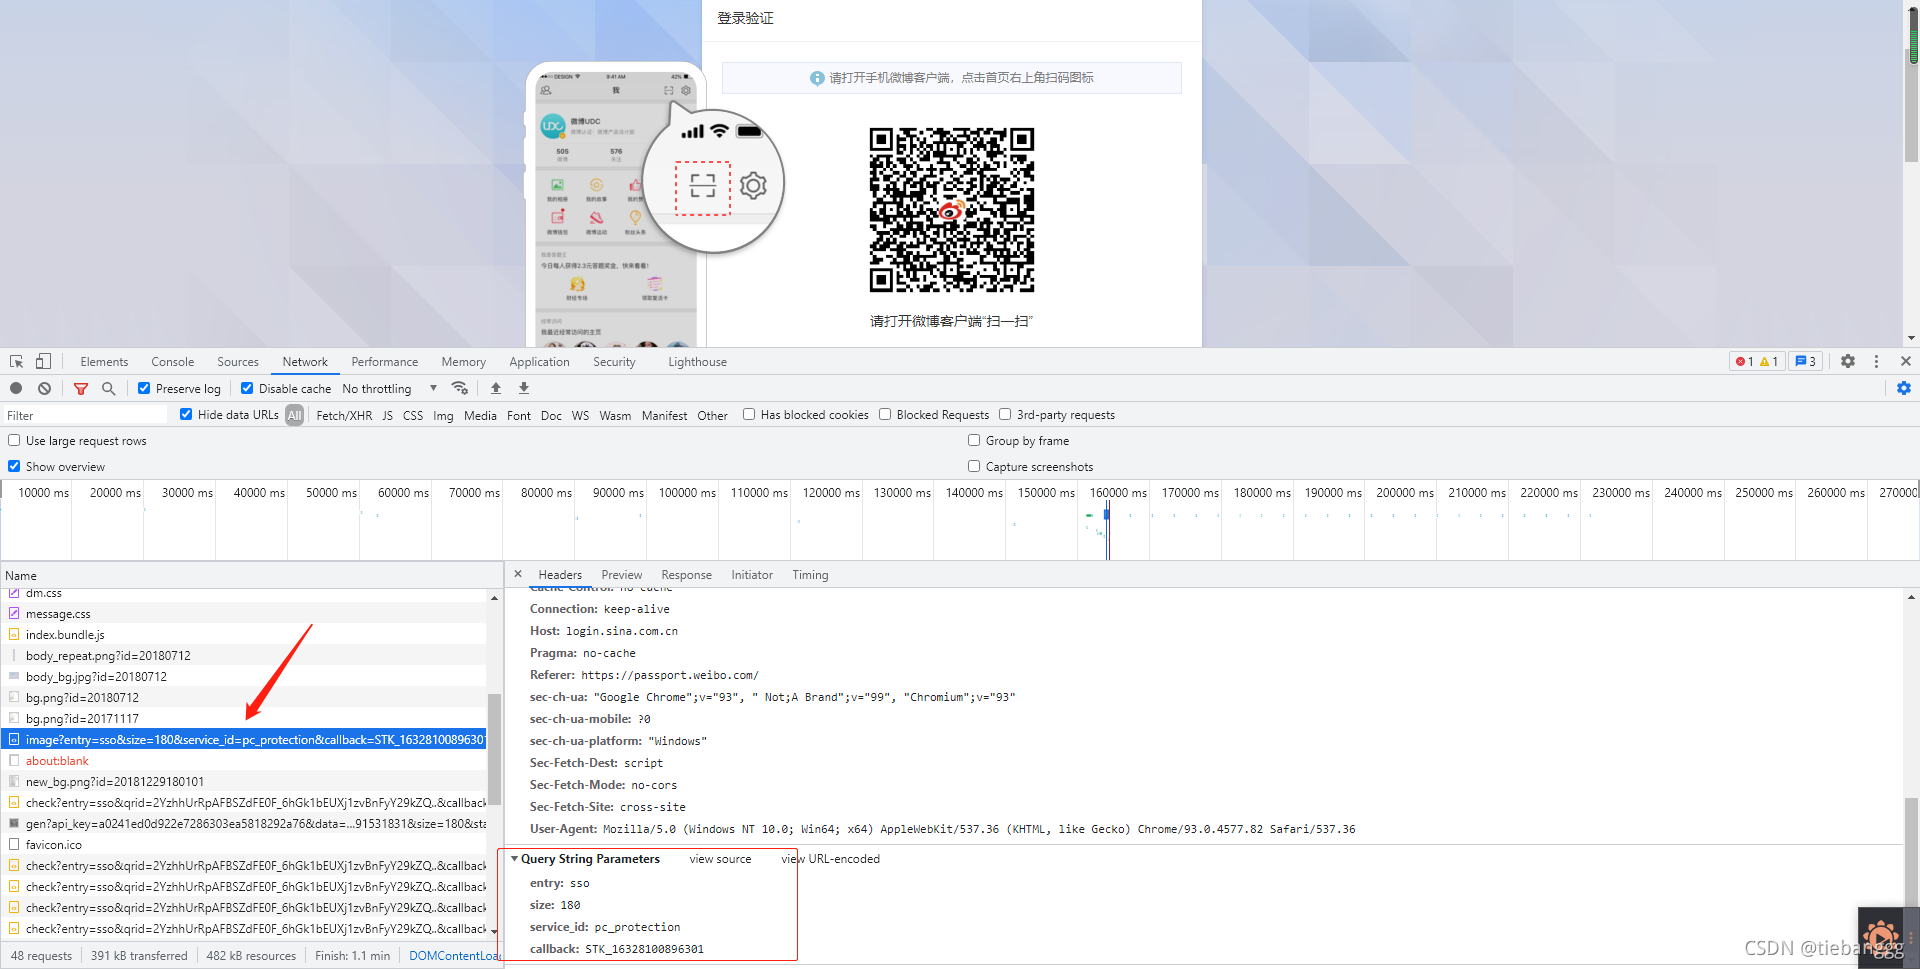Filter requests by WS type

pyautogui.click(x=580, y=415)
